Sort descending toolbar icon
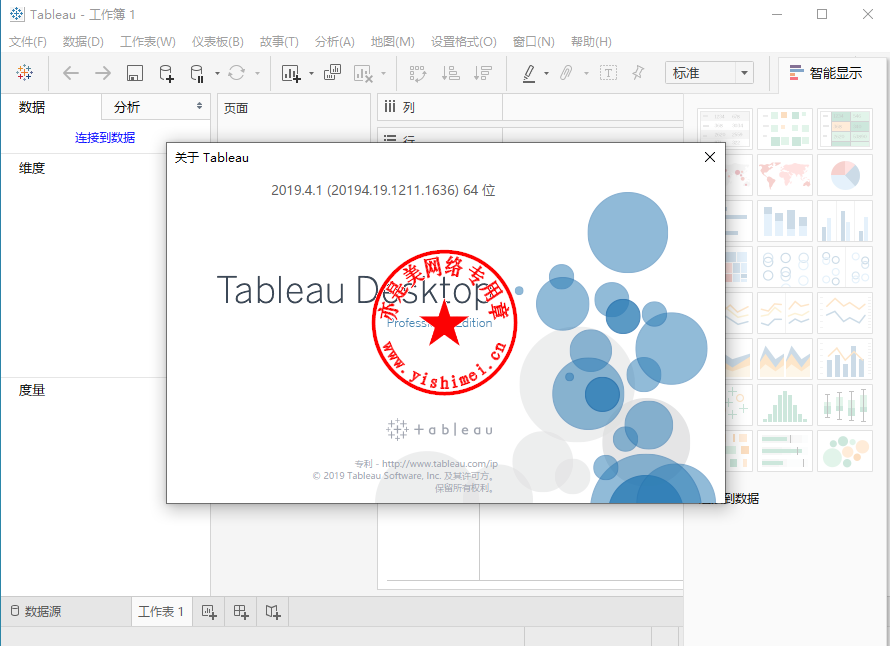The height and width of the screenshot is (646, 890). 482,73
